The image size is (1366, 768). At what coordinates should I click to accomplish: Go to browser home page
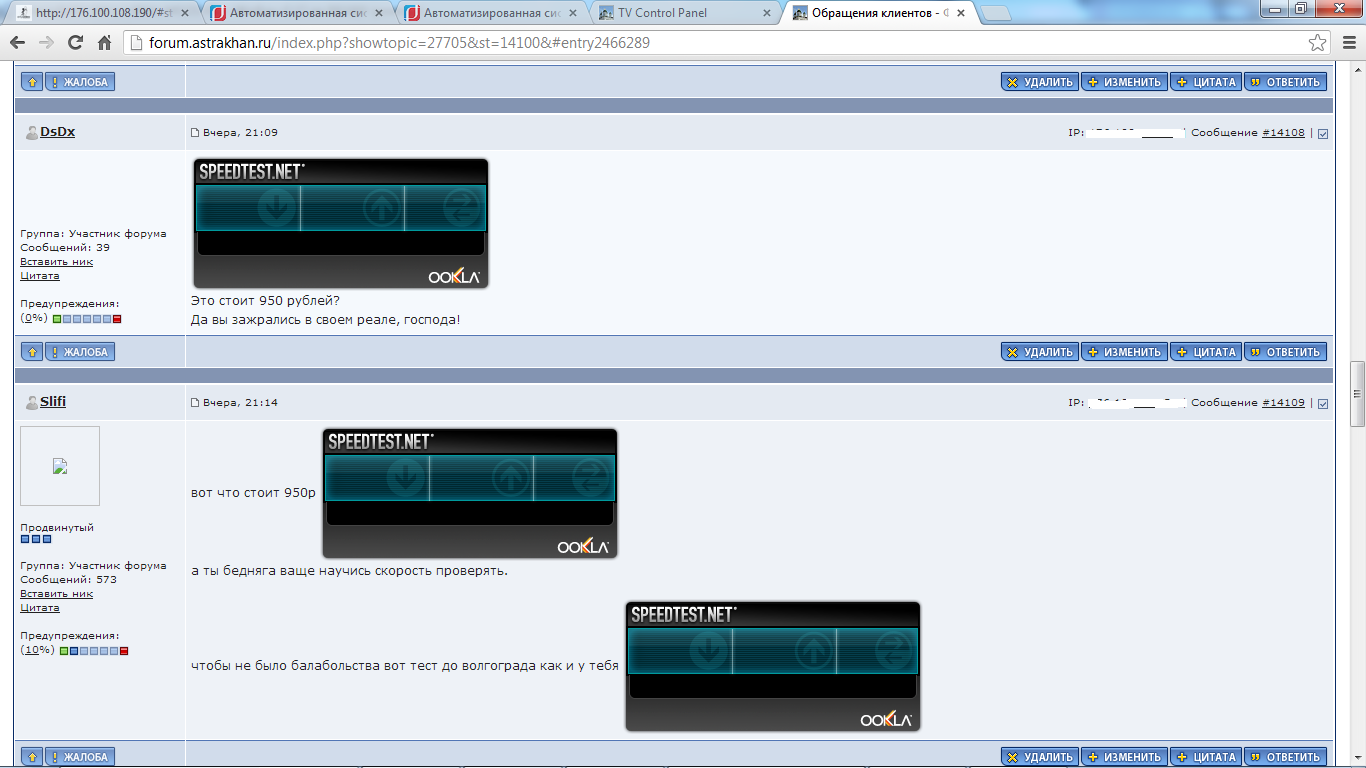[x=104, y=43]
